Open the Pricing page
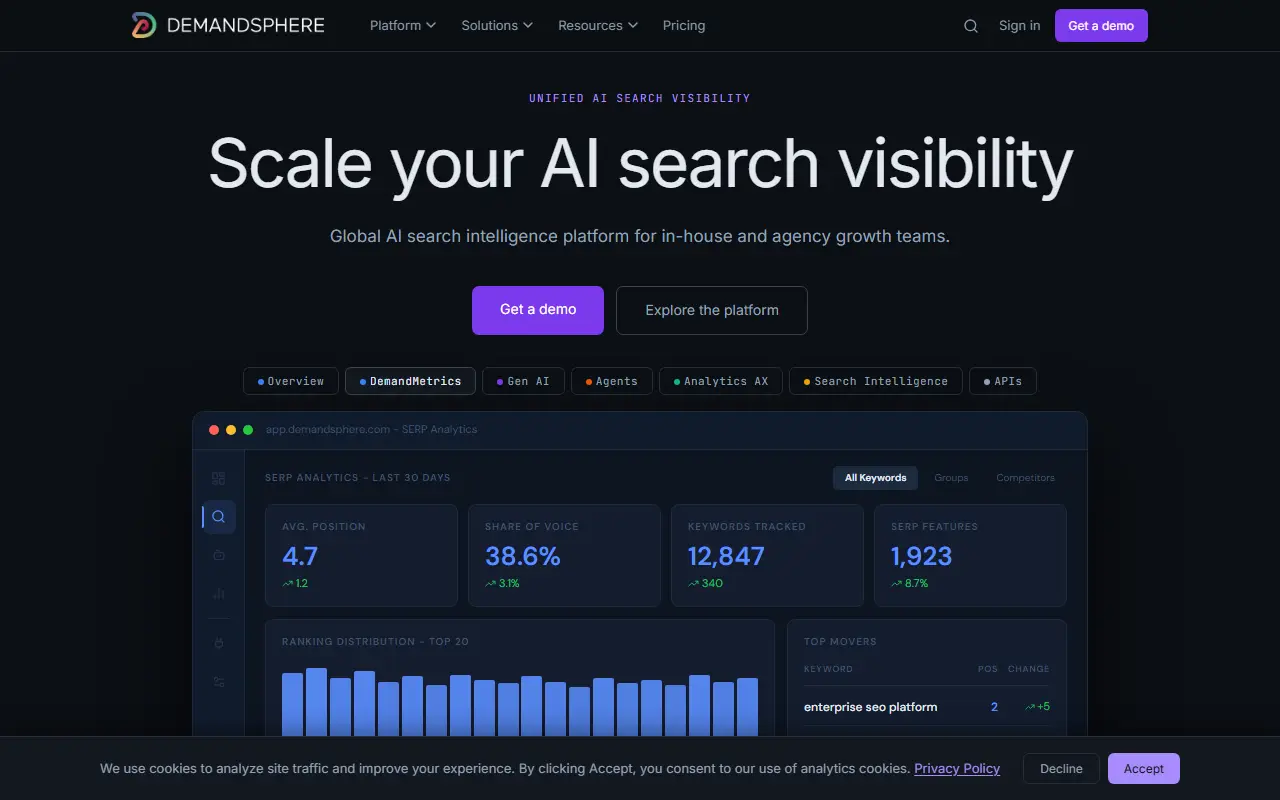1280x800 pixels. (684, 26)
